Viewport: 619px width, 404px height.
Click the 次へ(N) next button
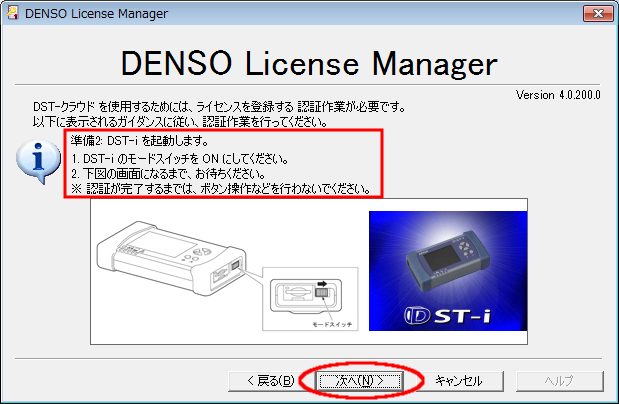click(360, 381)
